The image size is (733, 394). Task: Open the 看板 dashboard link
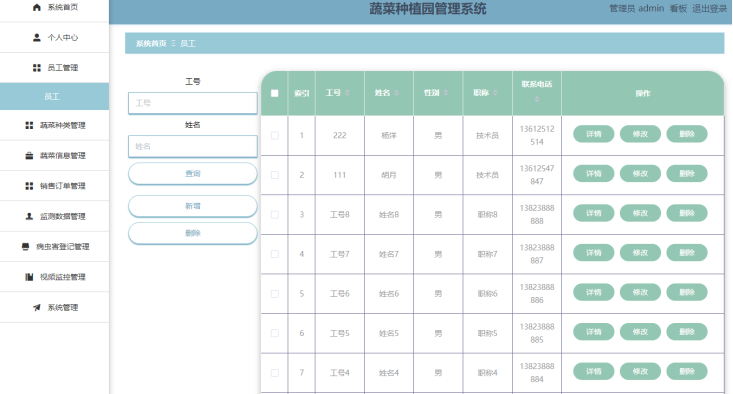[x=678, y=8]
